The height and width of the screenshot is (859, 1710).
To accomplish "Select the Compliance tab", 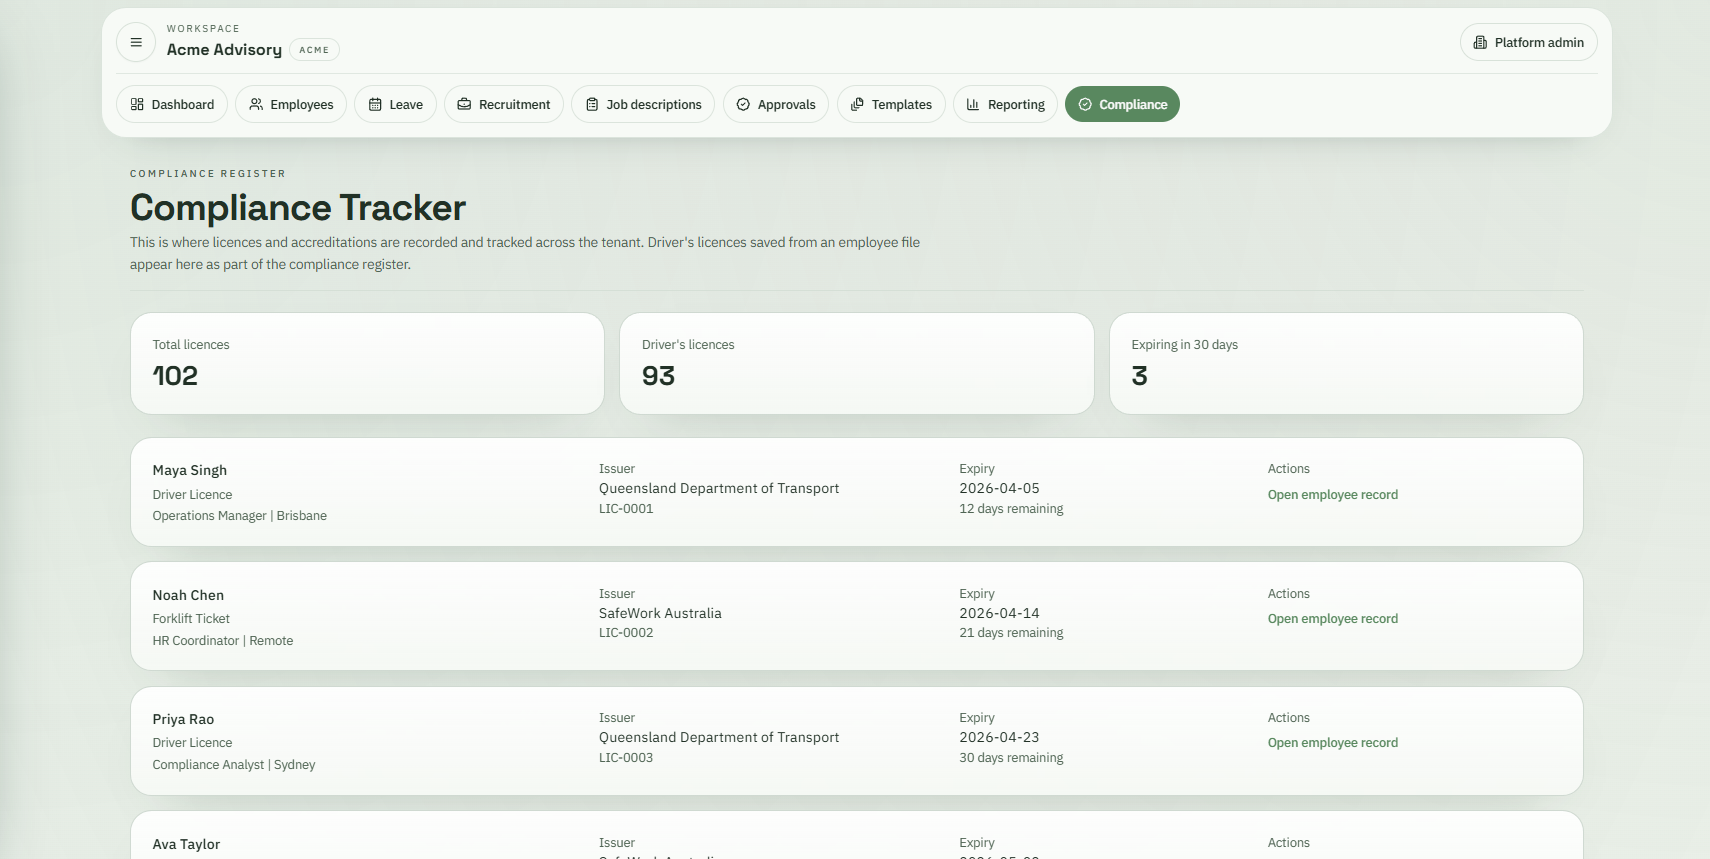I will pyautogui.click(x=1122, y=104).
